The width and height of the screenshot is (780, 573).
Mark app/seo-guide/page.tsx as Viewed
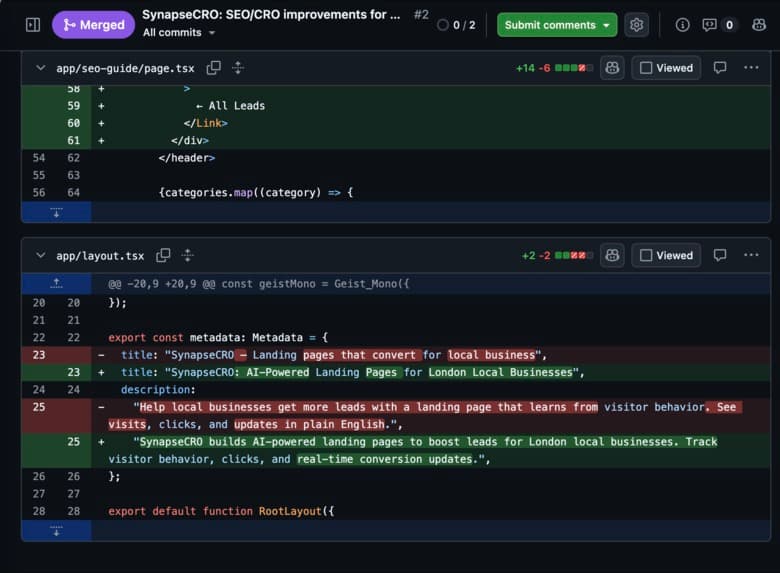pyautogui.click(x=666, y=68)
